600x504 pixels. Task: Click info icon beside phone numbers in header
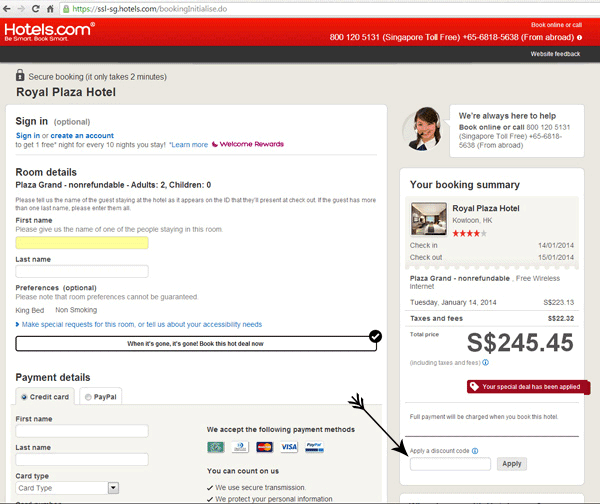point(579,38)
